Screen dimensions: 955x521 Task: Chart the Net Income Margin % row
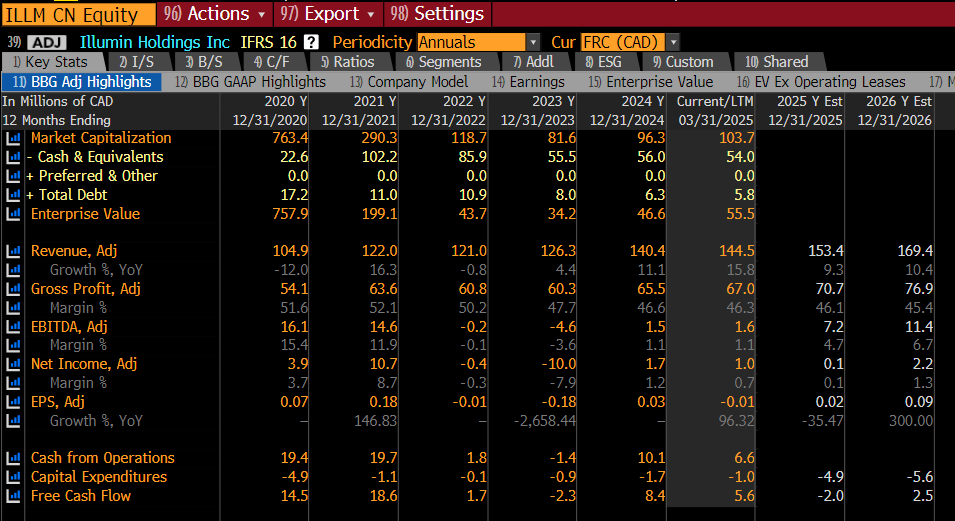(x=13, y=383)
